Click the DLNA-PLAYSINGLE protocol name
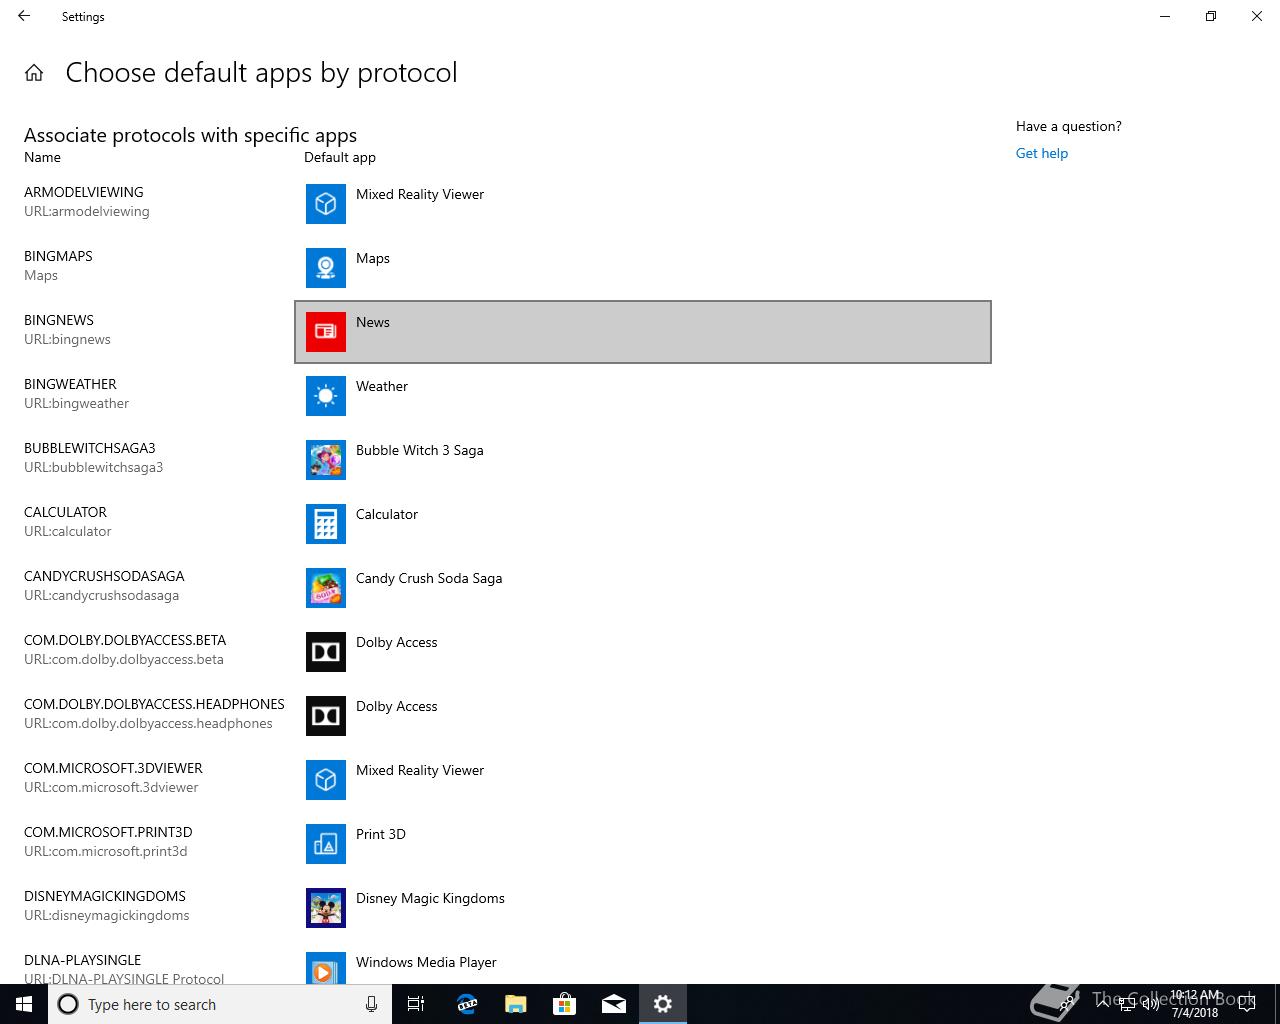Image resolution: width=1280 pixels, height=1024 pixels. click(82, 960)
